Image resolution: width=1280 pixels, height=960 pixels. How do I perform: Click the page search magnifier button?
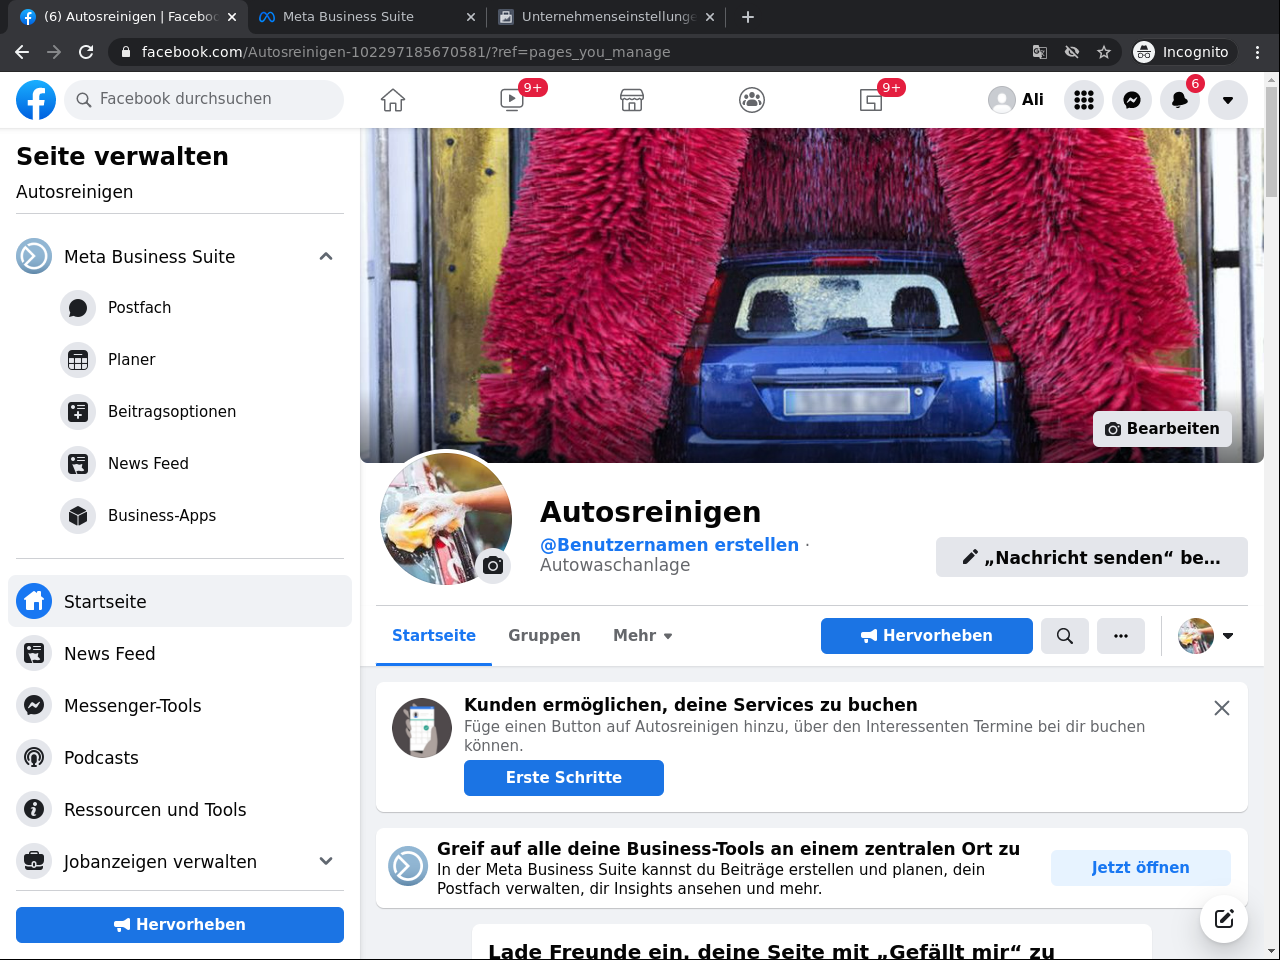click(1065, 636)
